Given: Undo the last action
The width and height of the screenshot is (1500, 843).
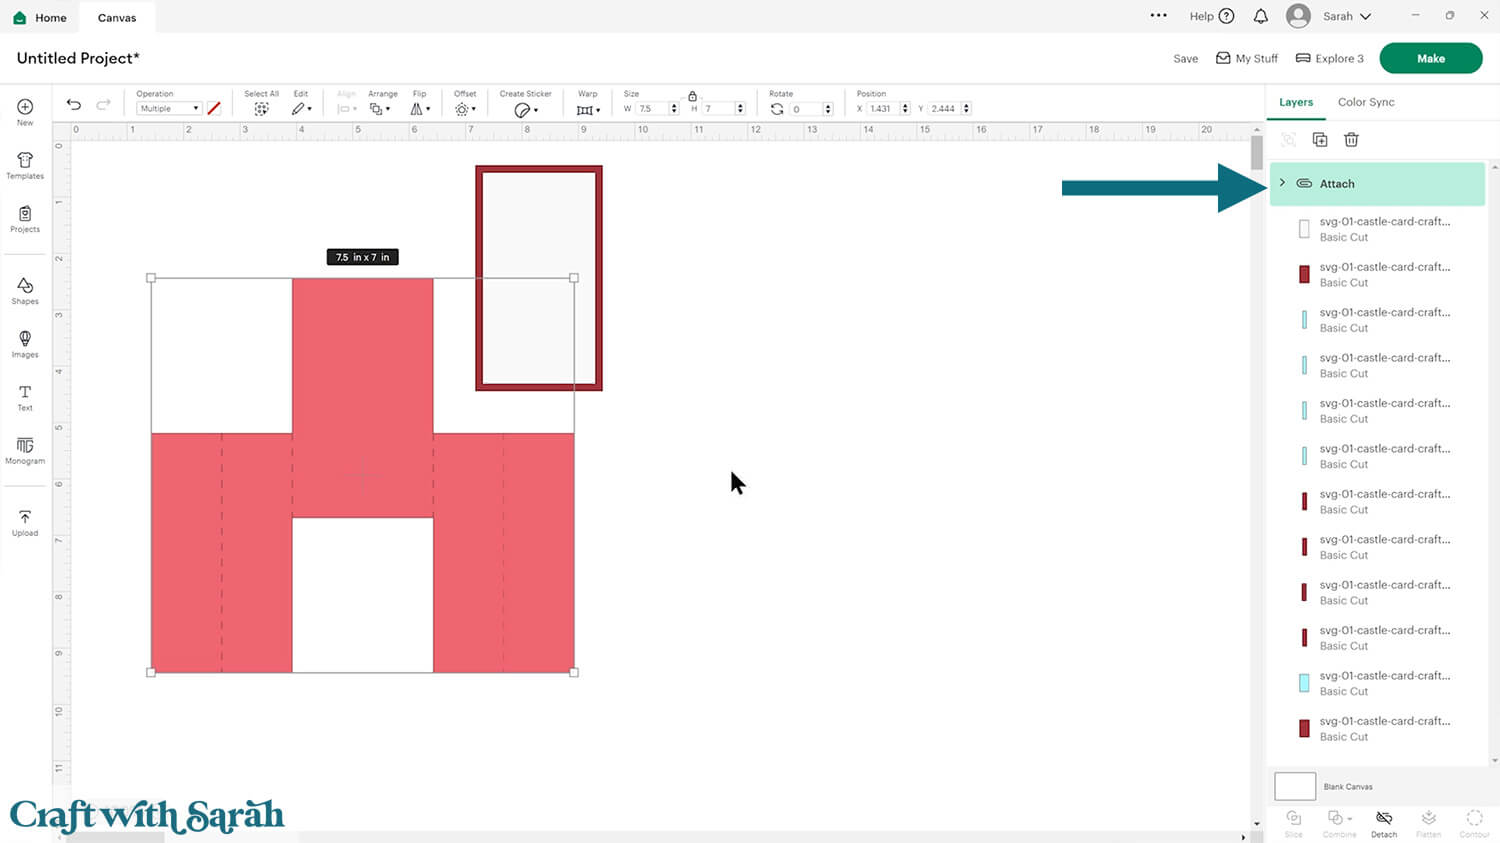Looking at the screenshot, I should 74,105.
